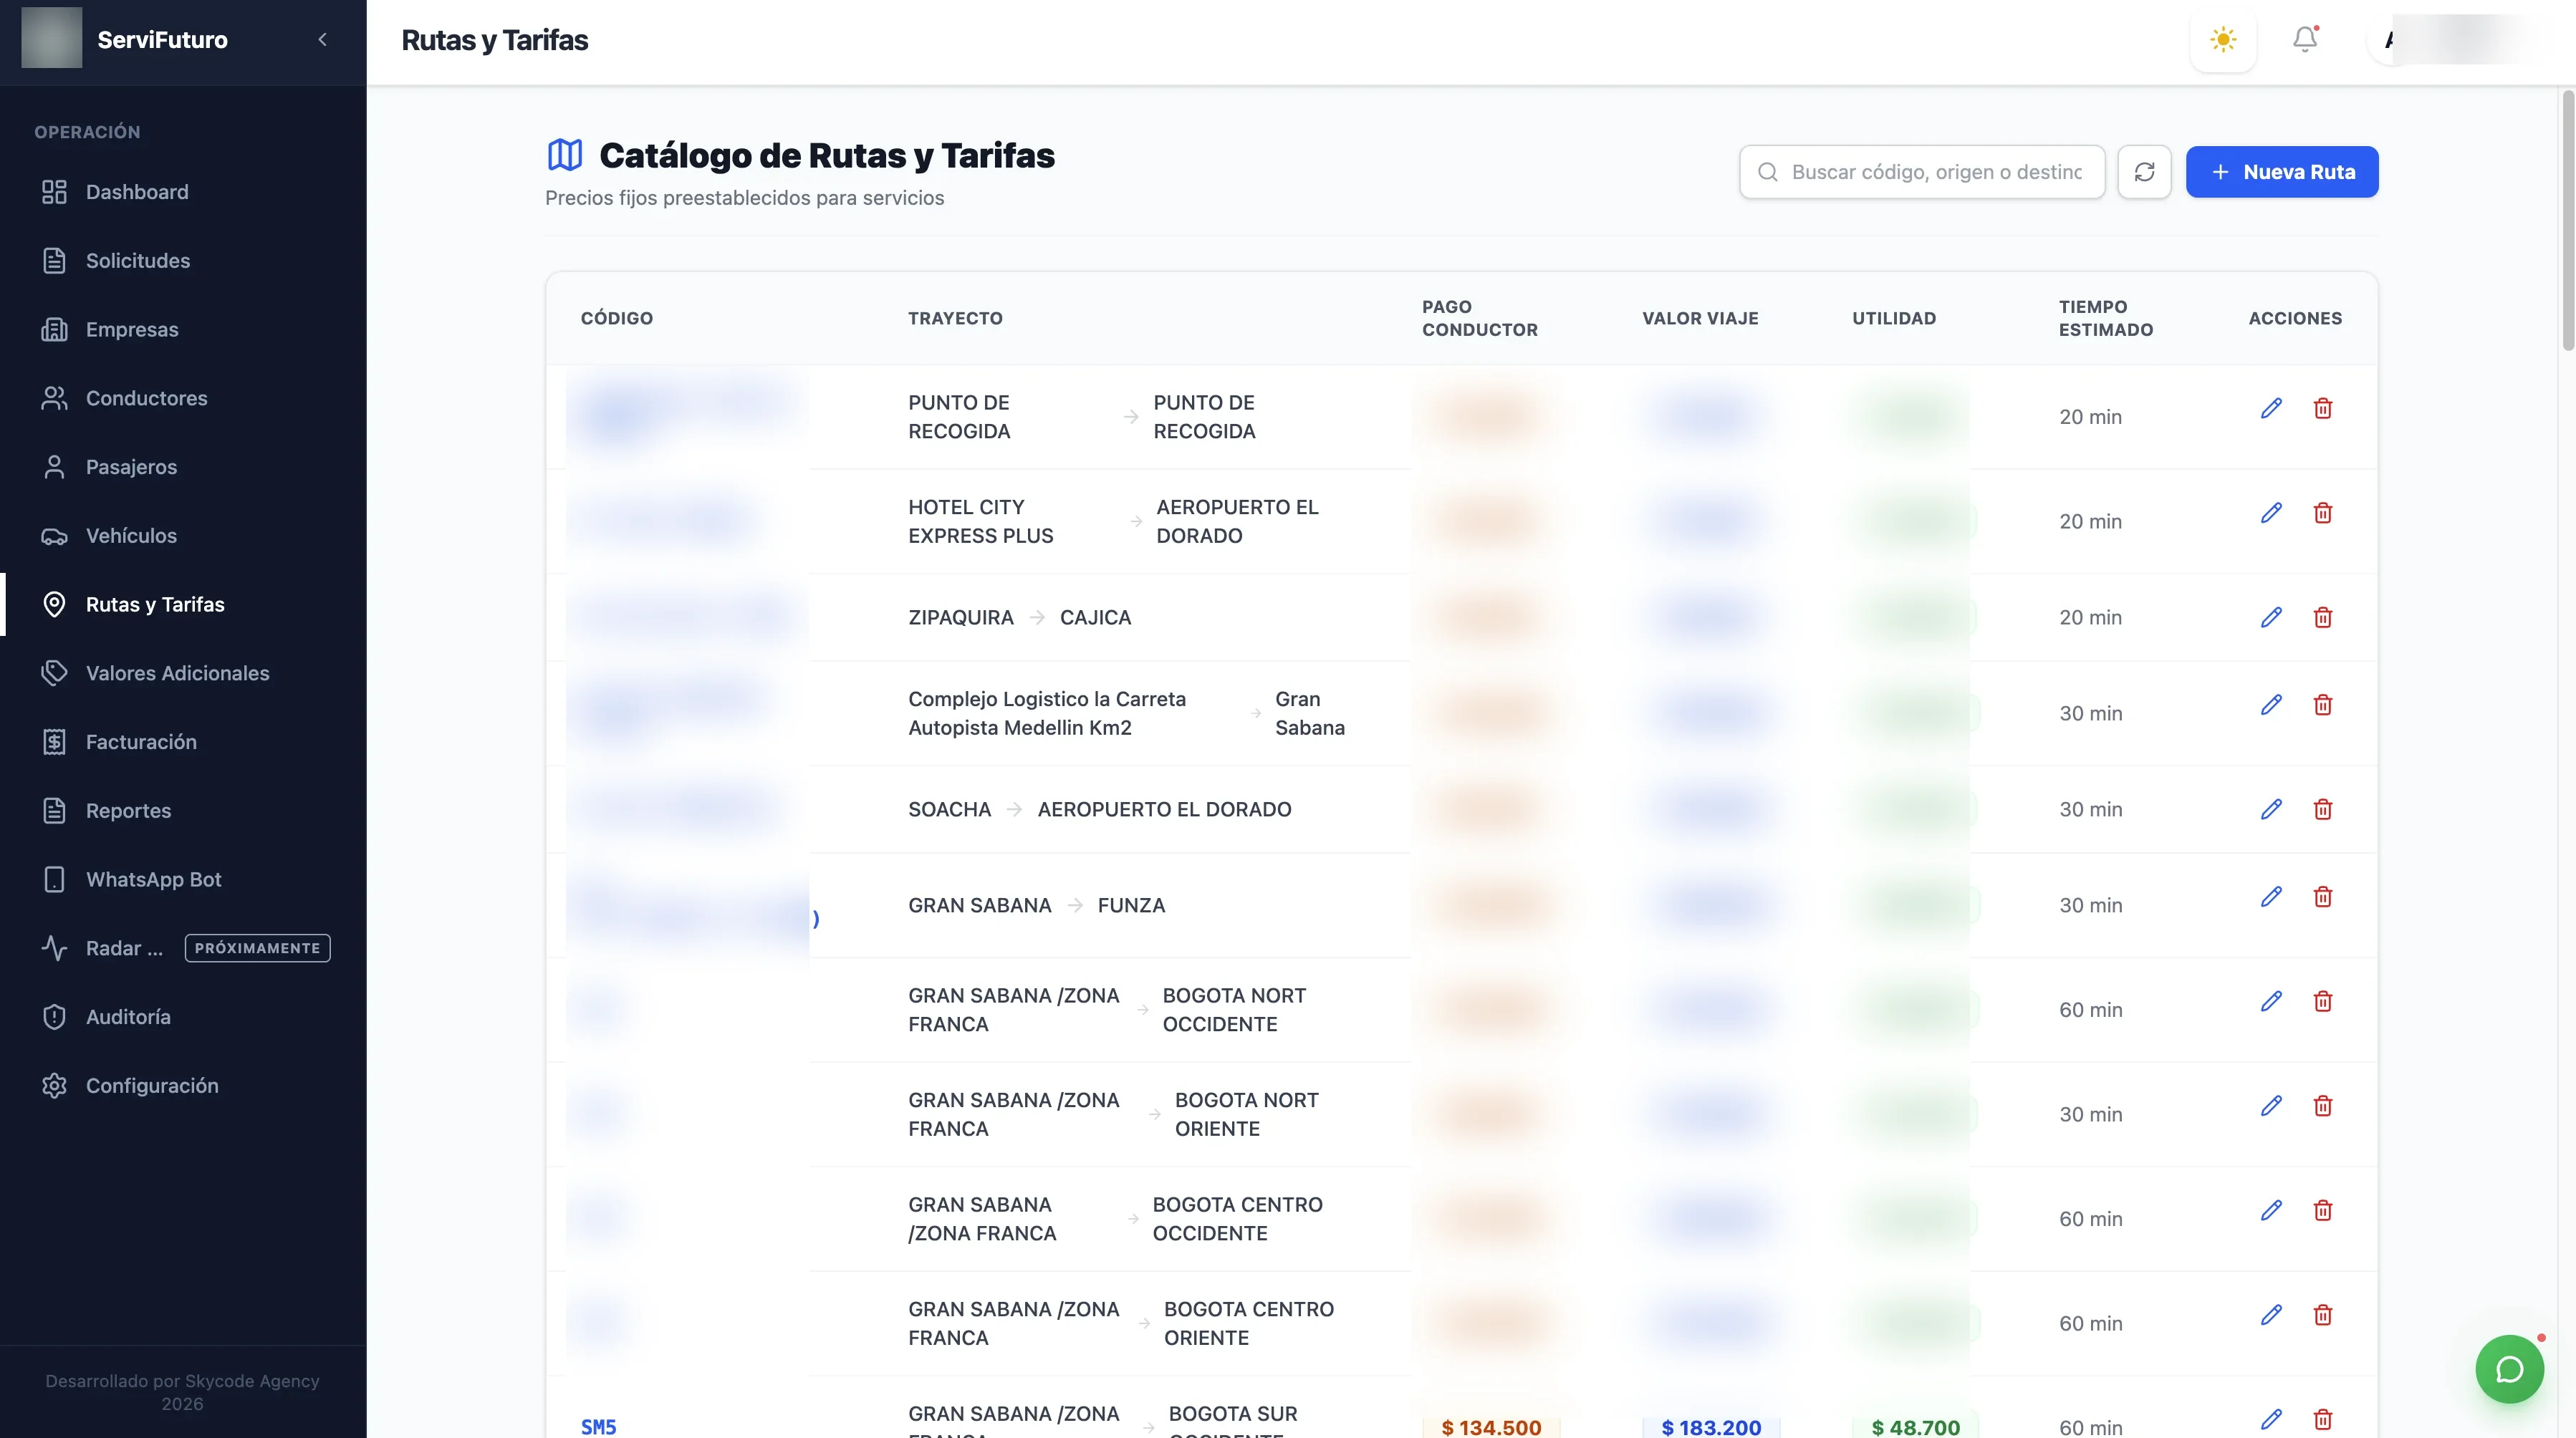Click the Reportes document icon

(54, 811)
